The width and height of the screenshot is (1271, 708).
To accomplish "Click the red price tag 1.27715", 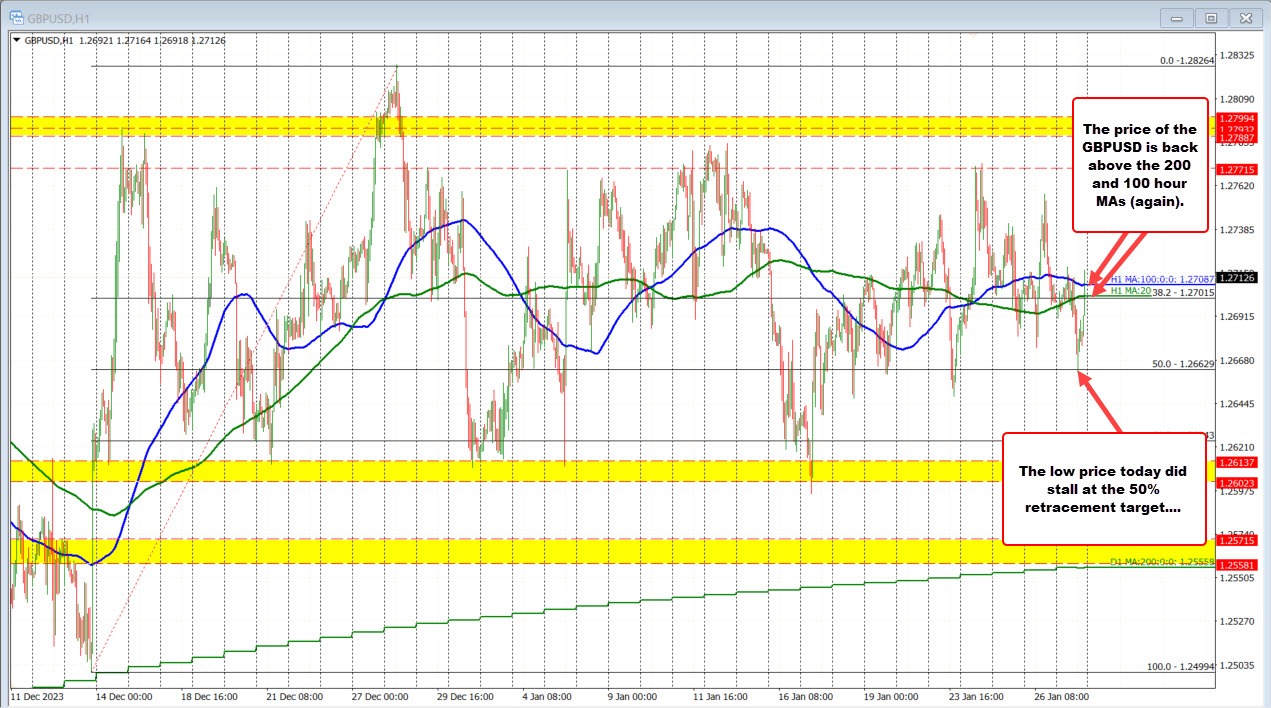I will coord(1239,170).
